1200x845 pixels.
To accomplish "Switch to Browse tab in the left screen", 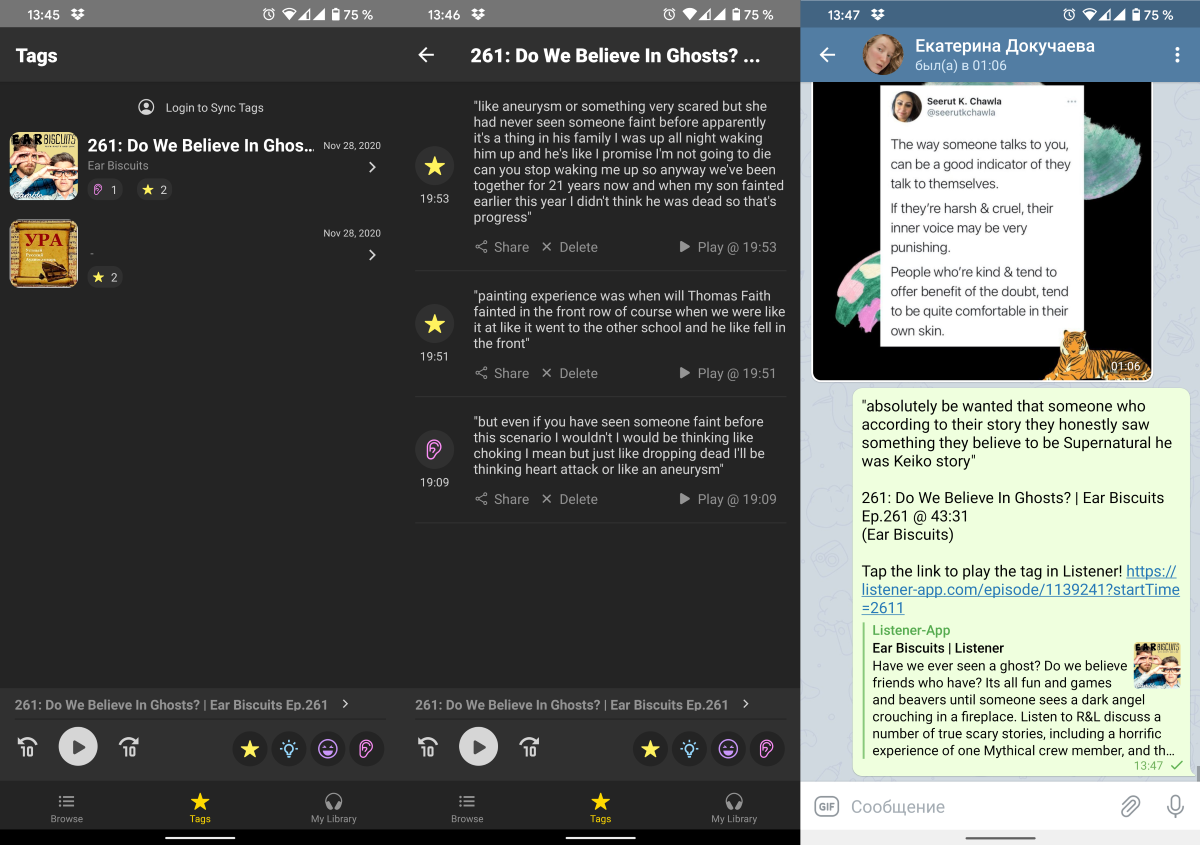I will pyautogui.click(x=67, y=808).
